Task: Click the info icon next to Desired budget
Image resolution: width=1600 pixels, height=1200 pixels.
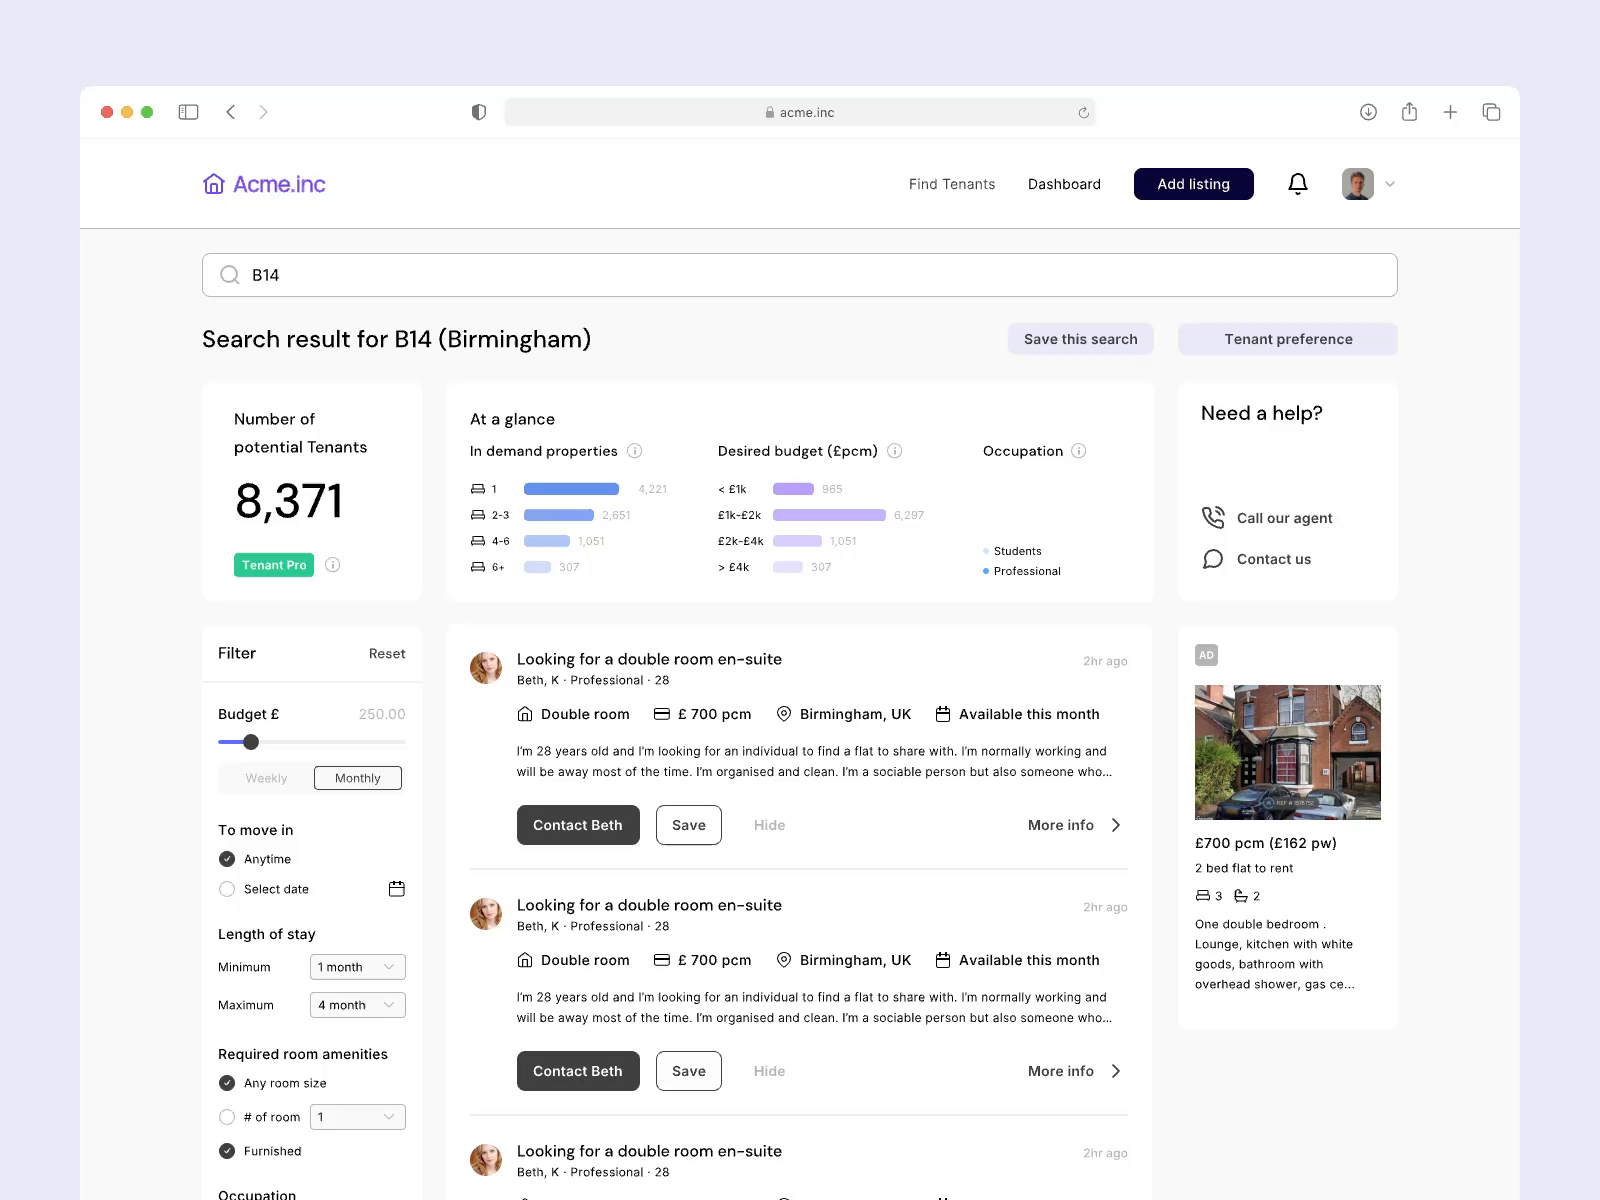Action: (x=893, y=451)
